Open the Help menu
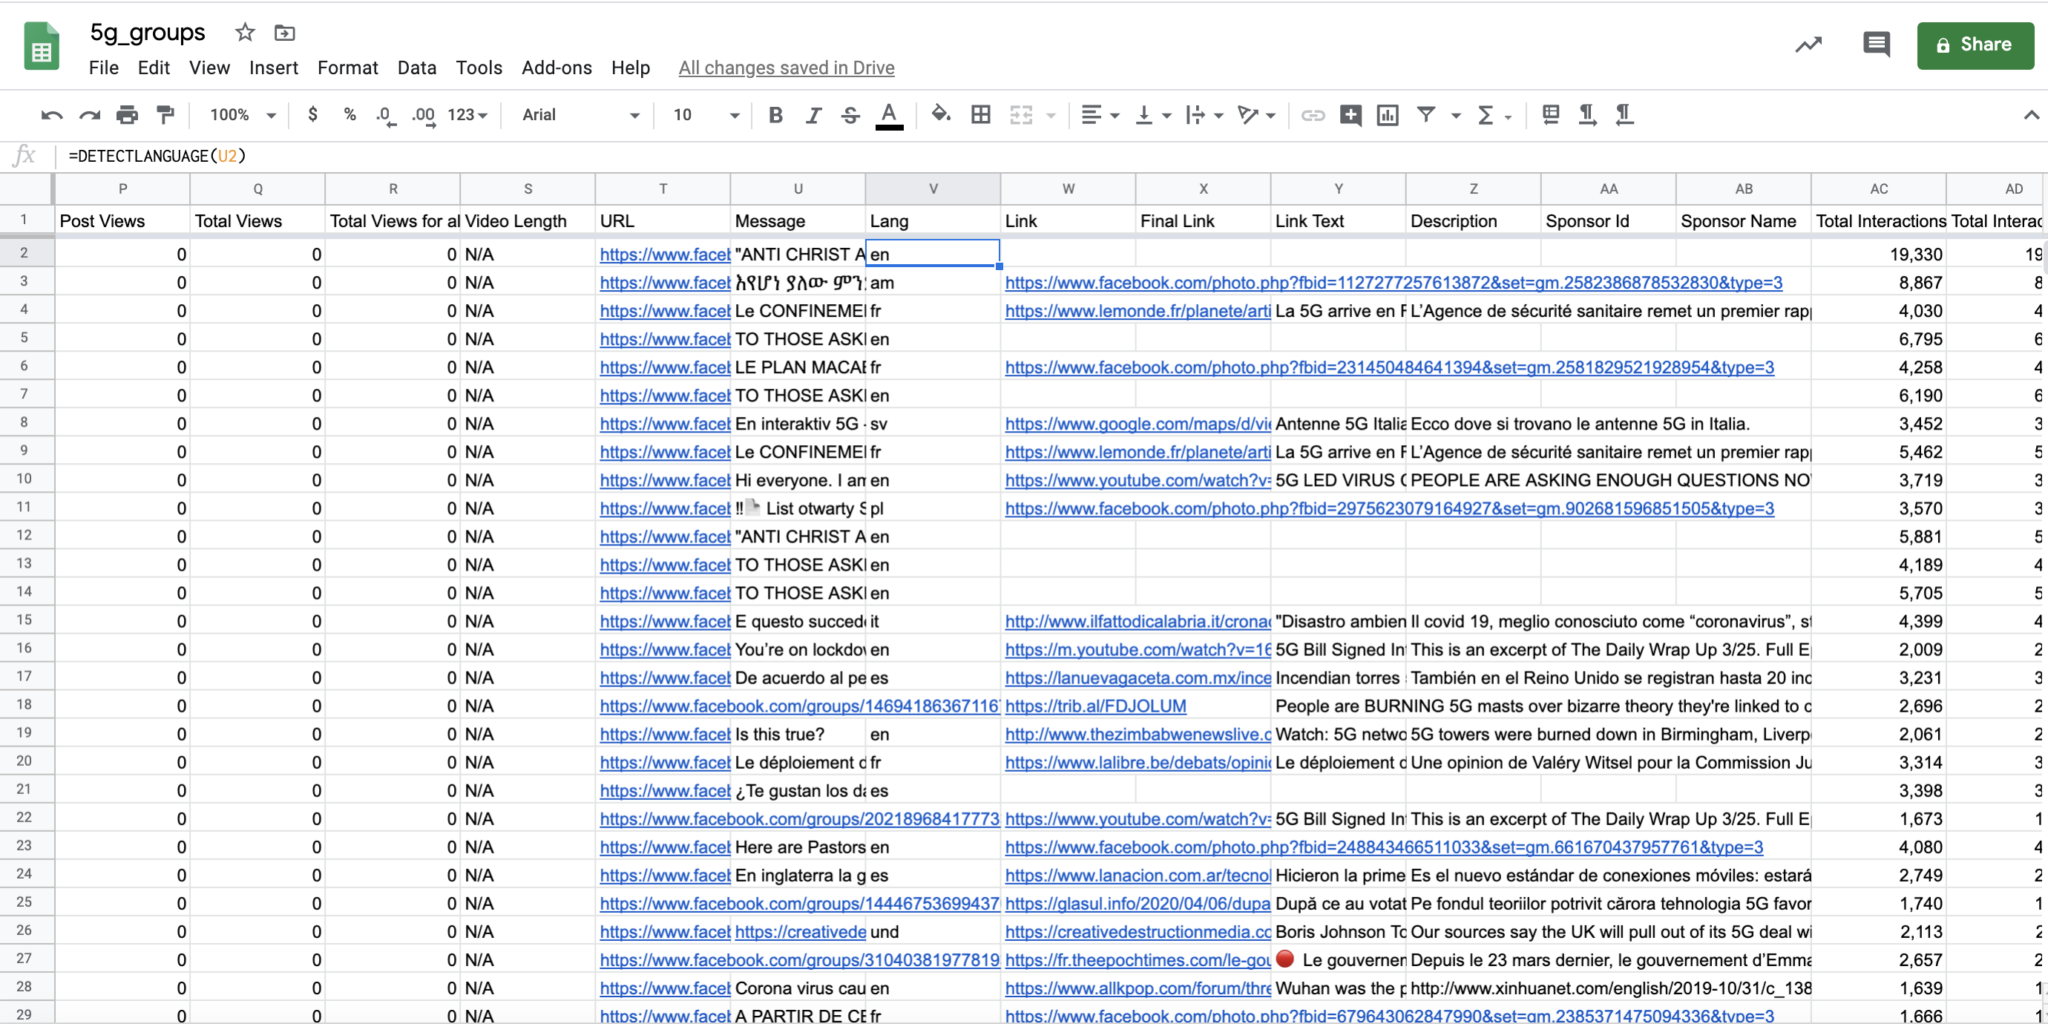2048x1024 pixels. tap(630, 68)
